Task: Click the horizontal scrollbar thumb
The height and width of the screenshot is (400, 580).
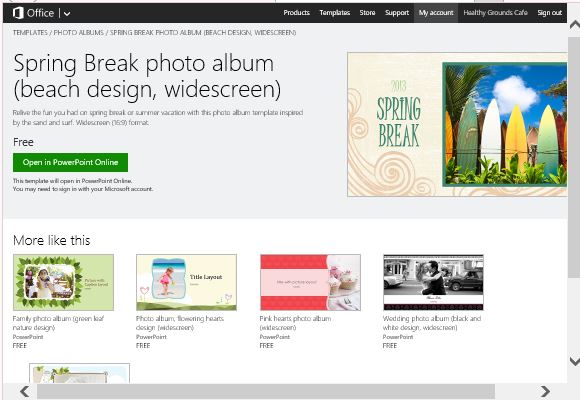Action: coord(266,391)
